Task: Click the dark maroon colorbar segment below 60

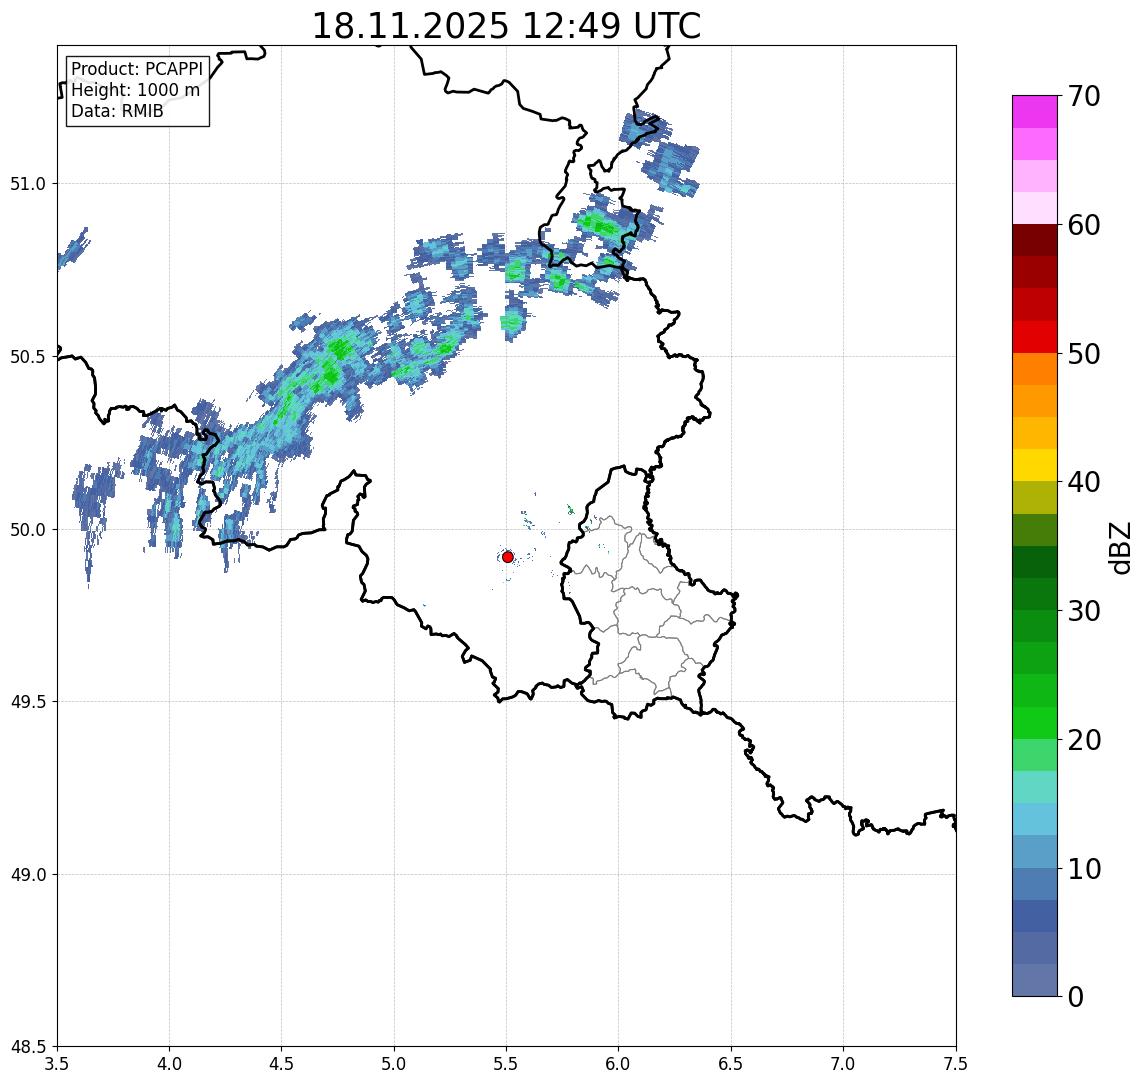Action: pos(1035,240)
